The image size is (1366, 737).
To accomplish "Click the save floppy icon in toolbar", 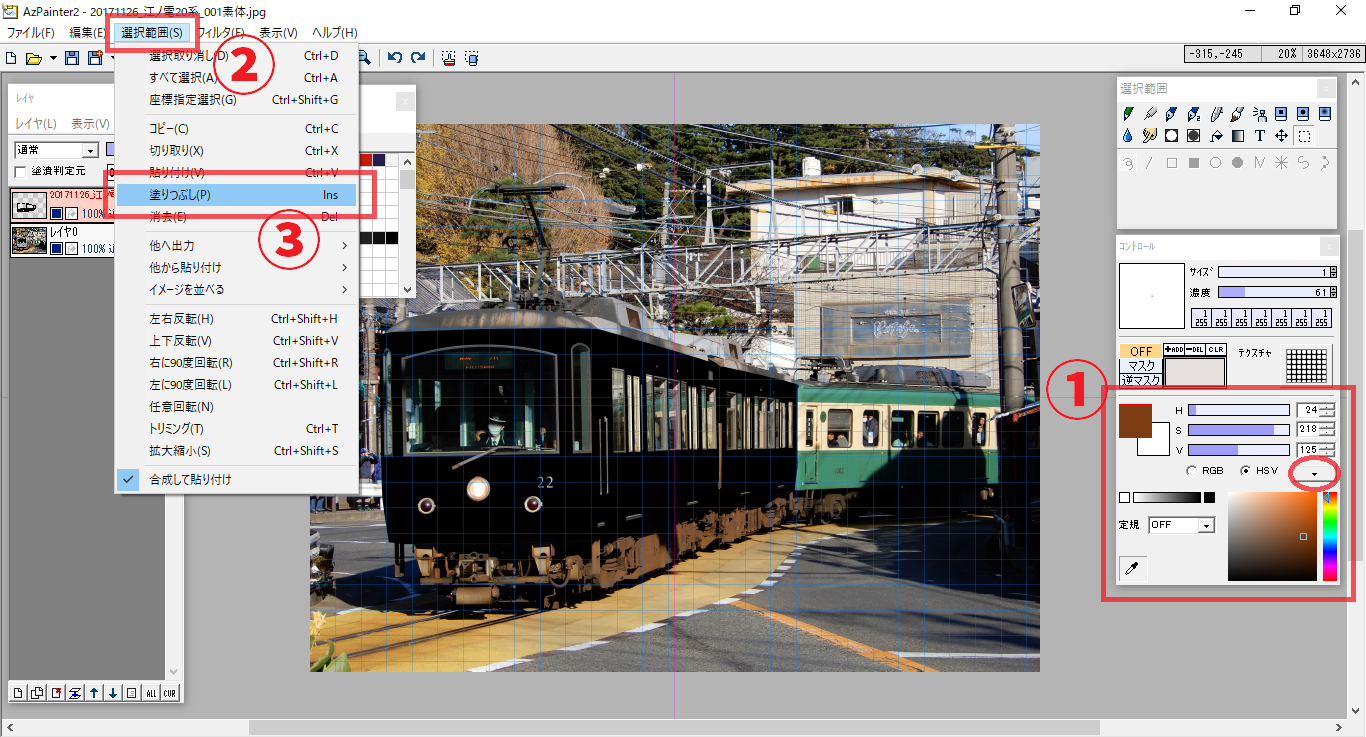I will [x=71, y=59].
